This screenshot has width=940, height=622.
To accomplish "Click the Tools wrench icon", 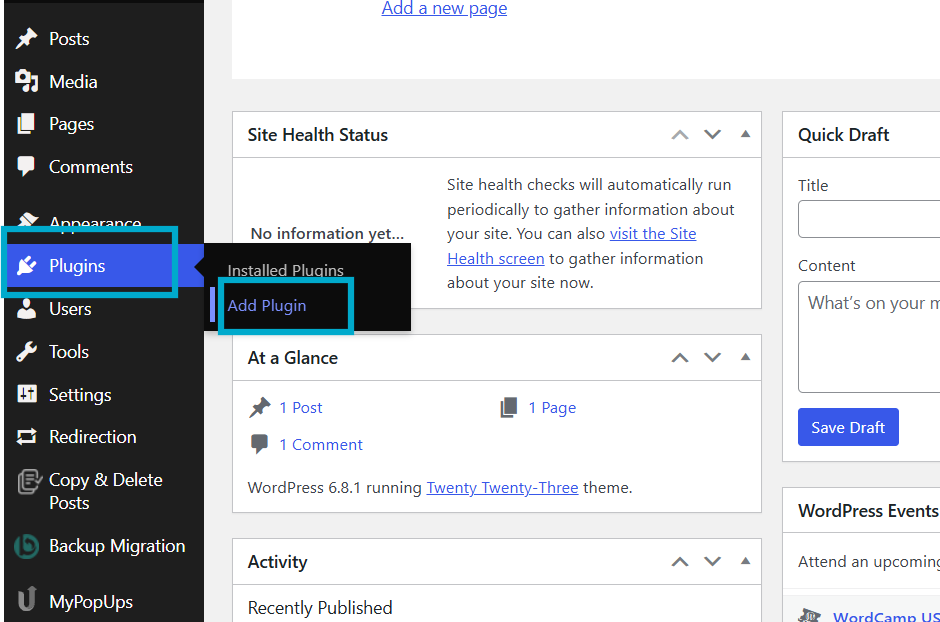I will tap(27, 352).
